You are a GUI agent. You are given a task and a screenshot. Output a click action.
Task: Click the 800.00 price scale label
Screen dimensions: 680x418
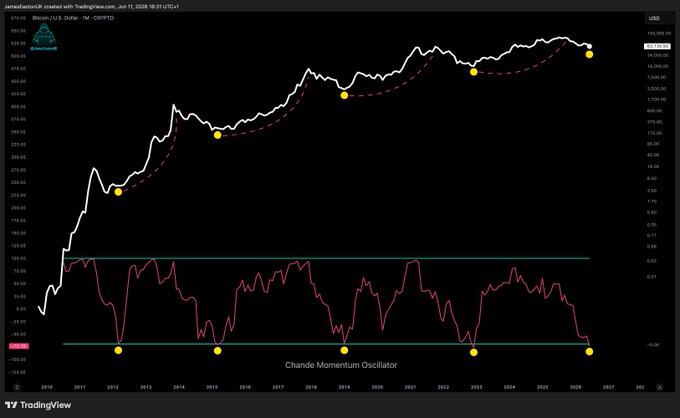(655, 111)
